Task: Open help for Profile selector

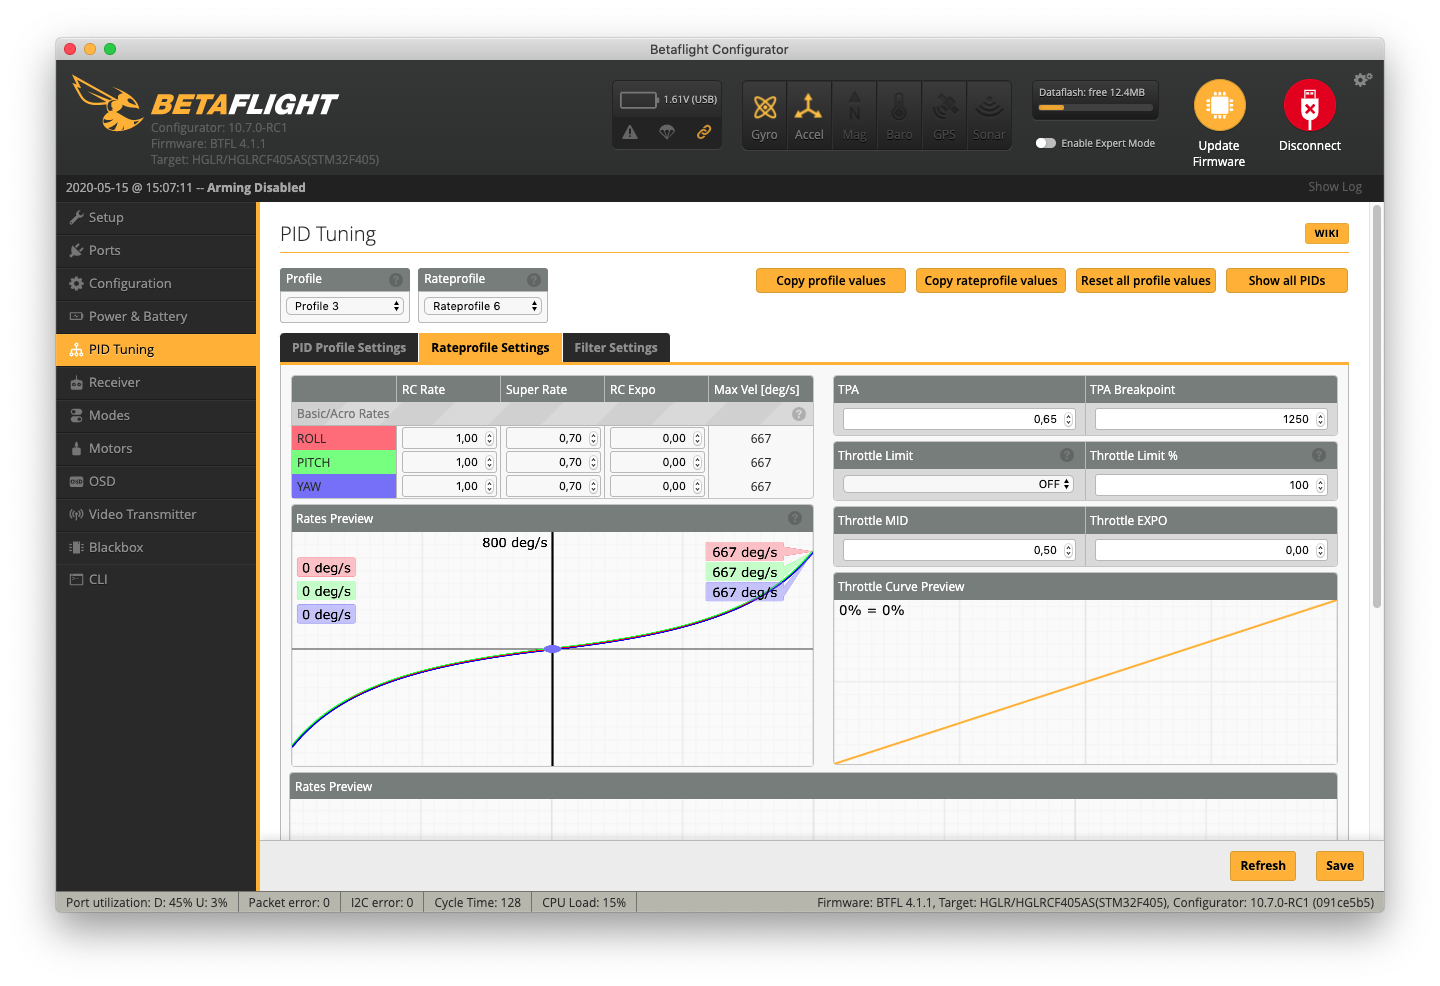Action: [x=396, y=280]
